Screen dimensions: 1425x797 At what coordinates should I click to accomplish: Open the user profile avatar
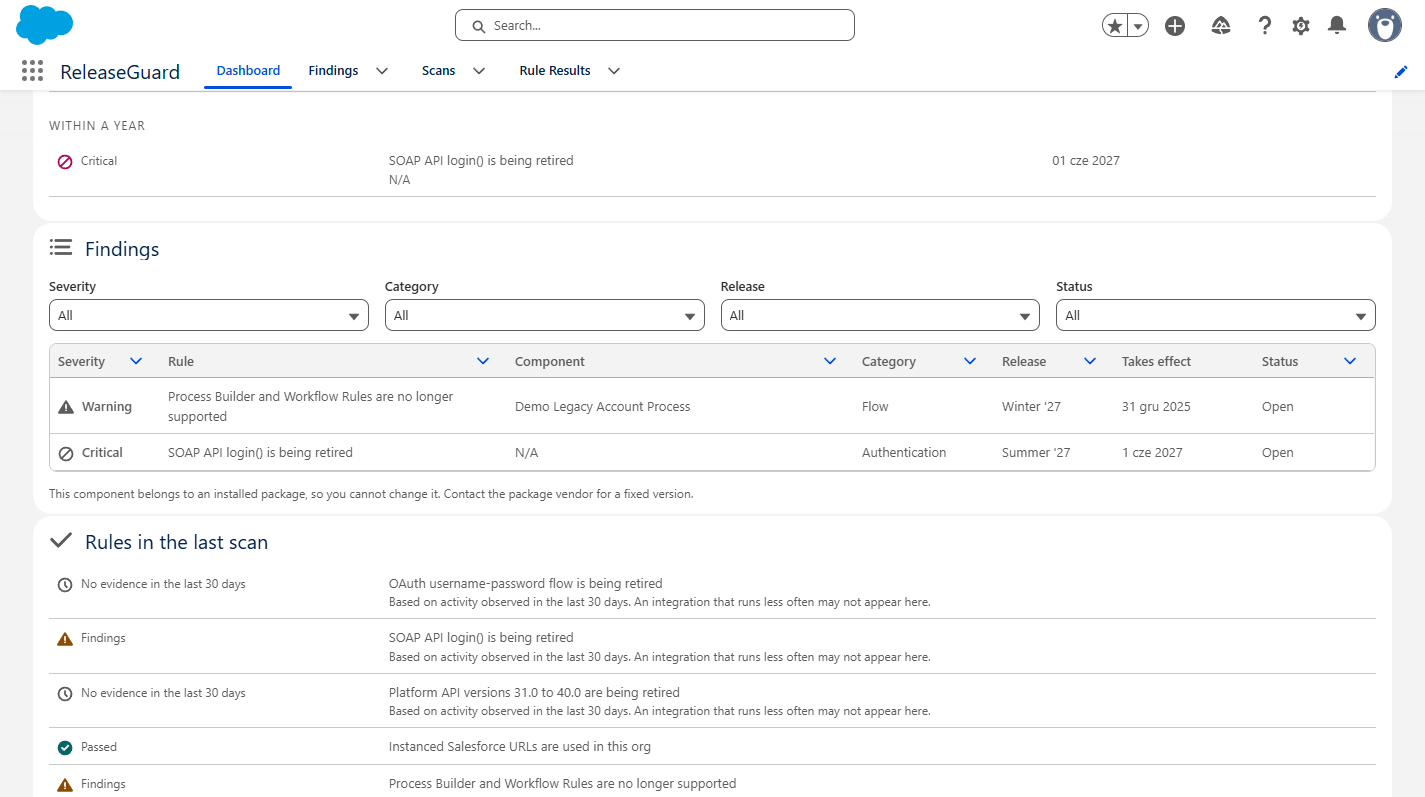coord(1385,26)
